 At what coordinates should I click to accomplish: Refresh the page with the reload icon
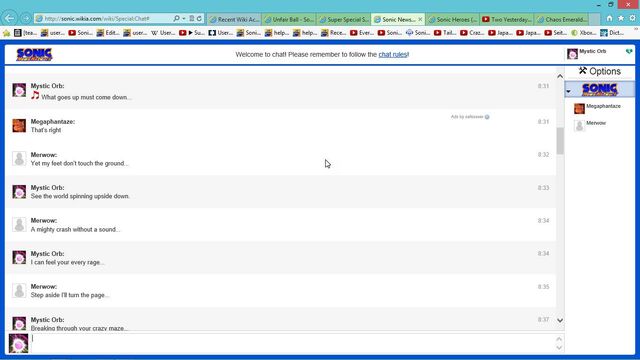point(199,18)
